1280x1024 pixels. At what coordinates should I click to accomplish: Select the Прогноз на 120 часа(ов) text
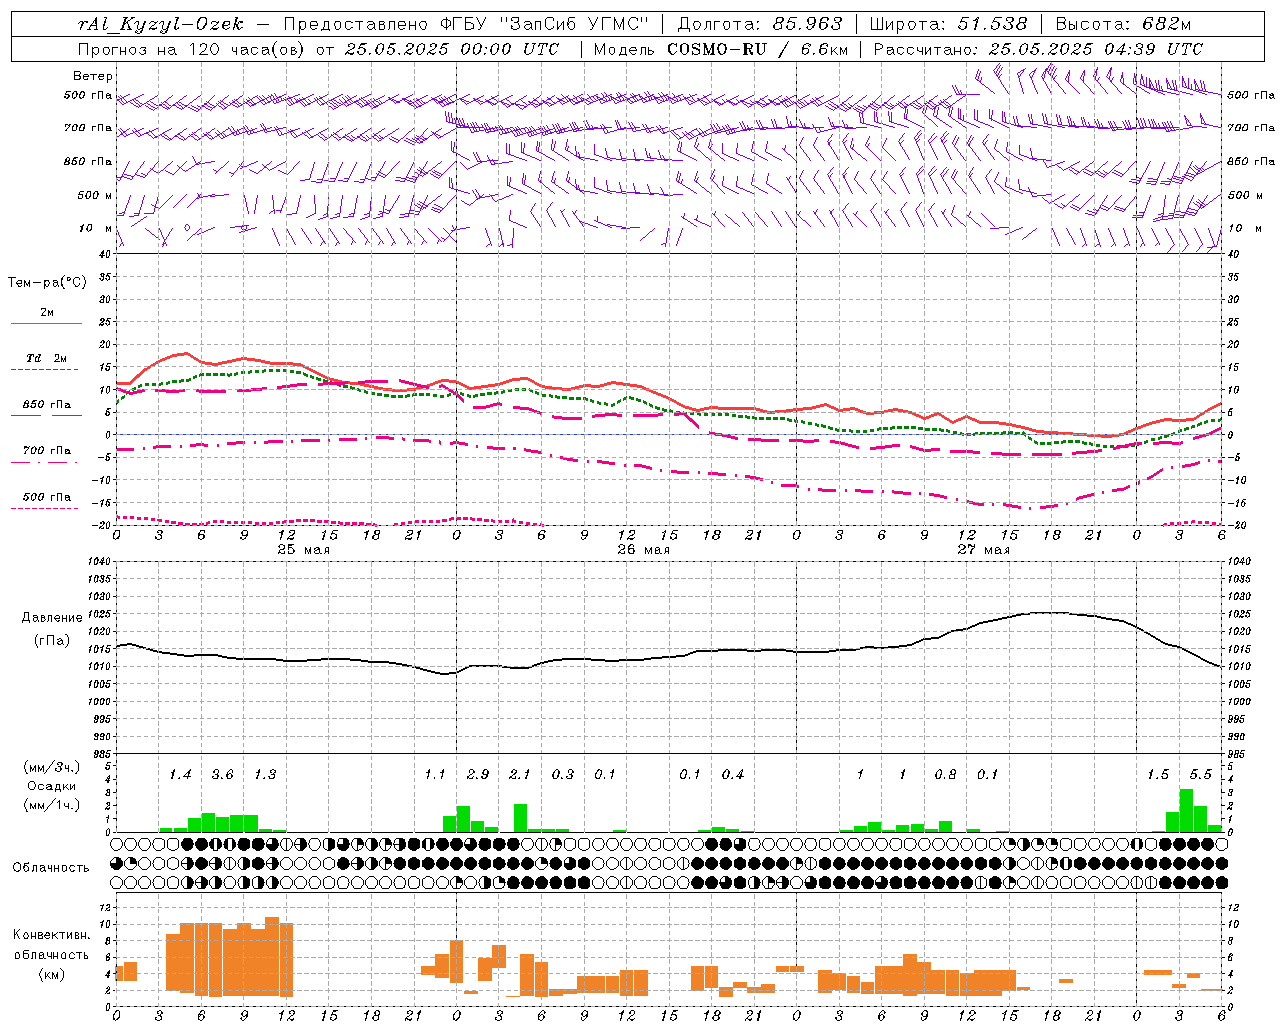pos(191,49)
